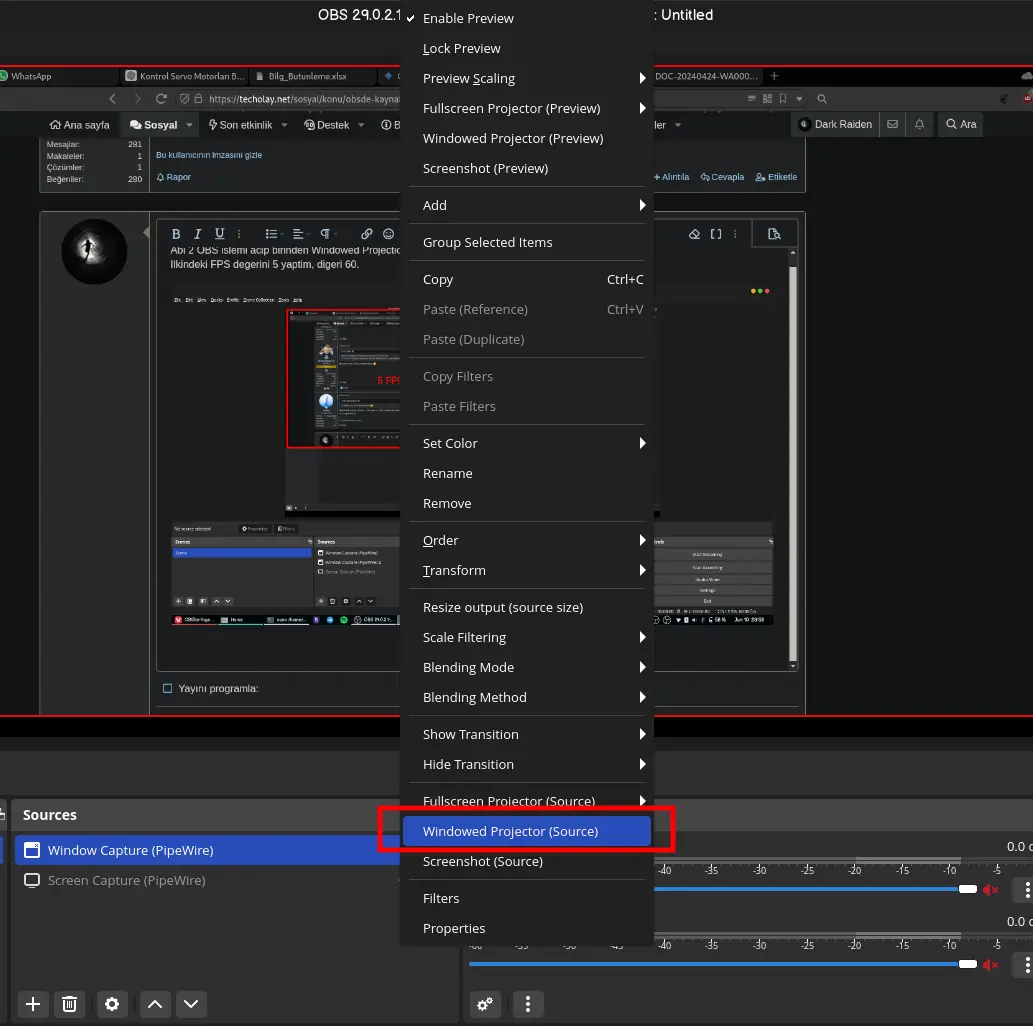Open Properties from the context menu

(x=526, y=928)
